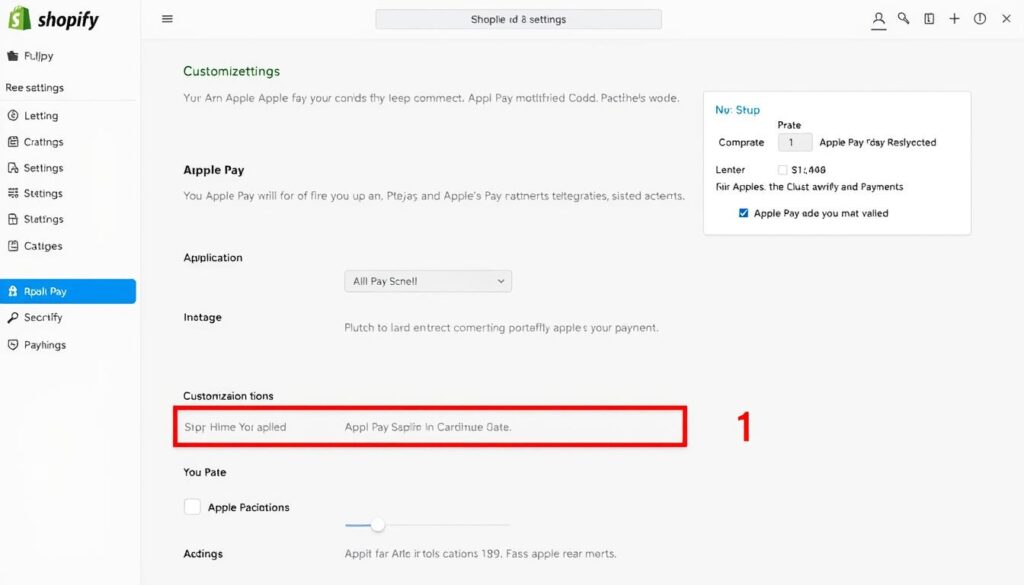The width and height of the screenshot is (1024, 585).
Task: Go to 'Payhings' sidebar item
Action: click(x=45, y=345)
